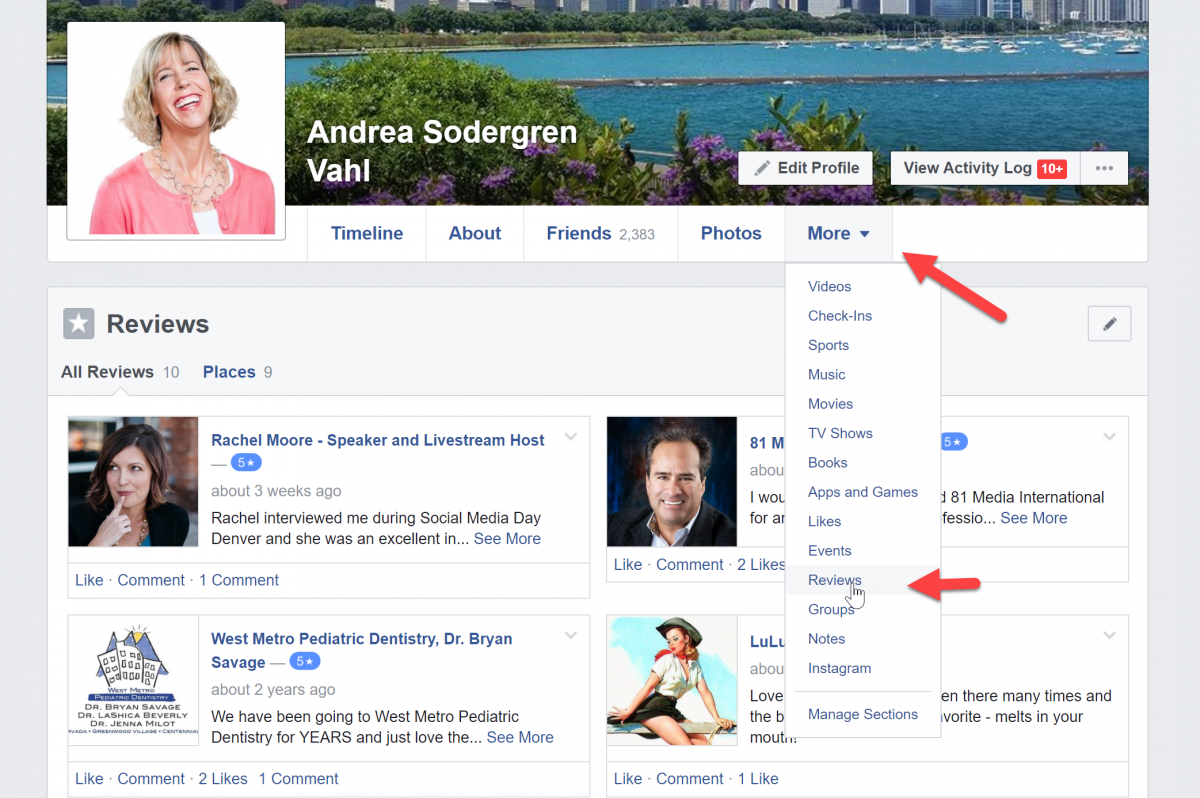Screen dimensions: 1200x798
Task: Click the View Activity Log button
Action: tap(968, 167)
